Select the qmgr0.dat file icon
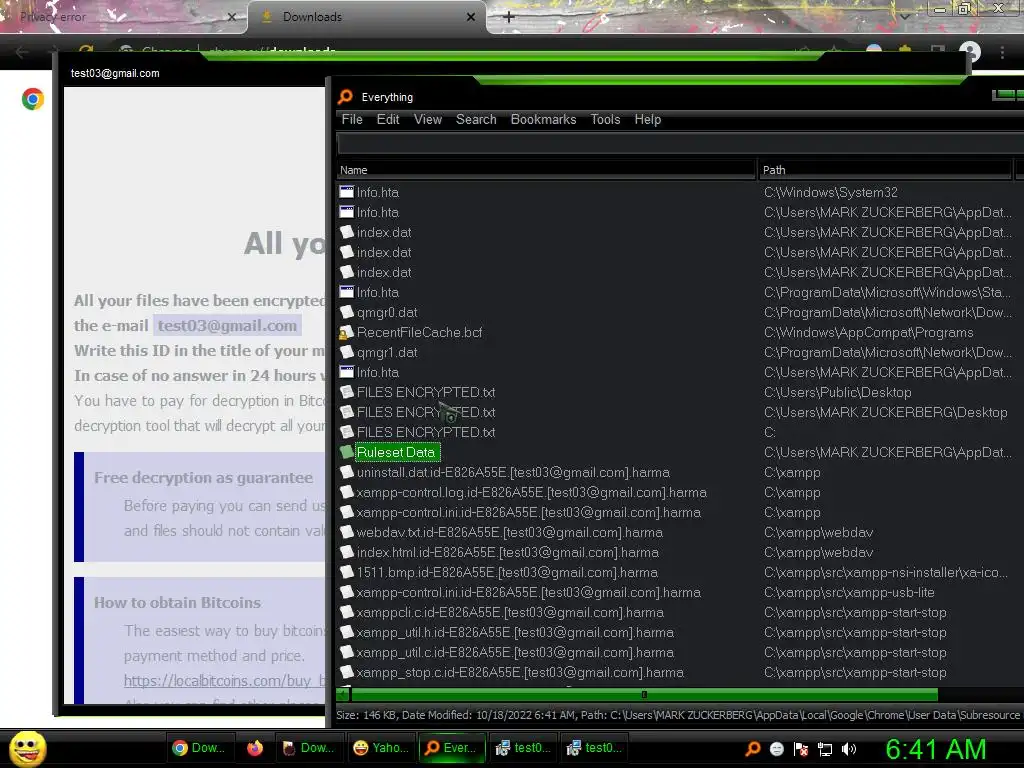 [347, 312]
